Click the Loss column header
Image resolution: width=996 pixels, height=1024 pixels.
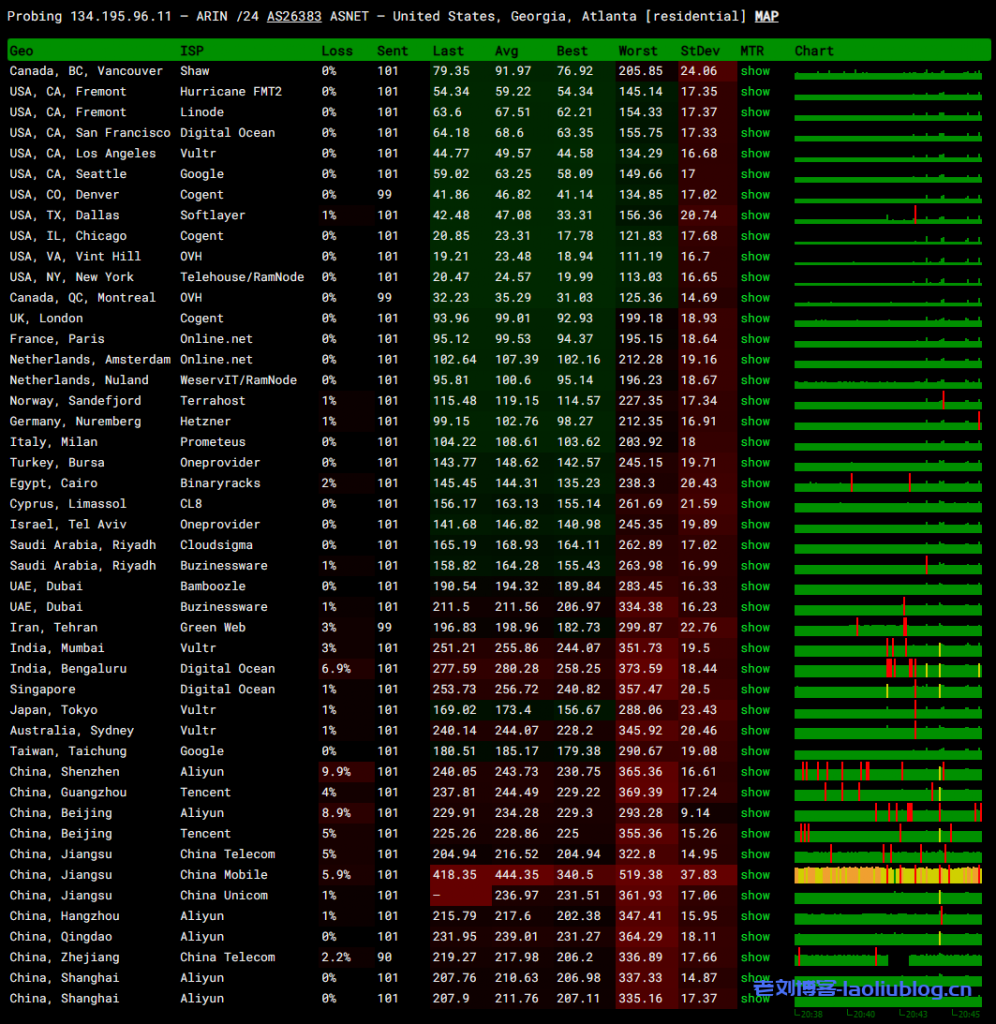(x=336, y=51)
